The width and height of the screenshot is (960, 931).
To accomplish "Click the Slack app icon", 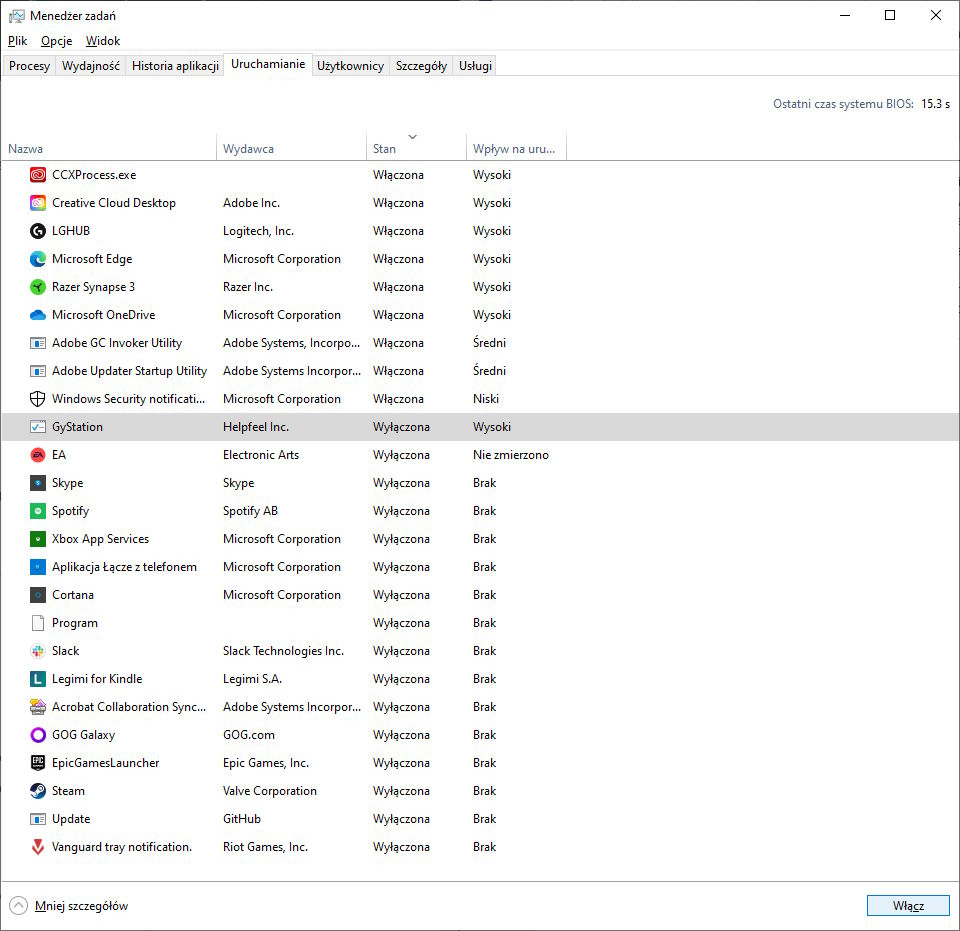I will (38, 651).
